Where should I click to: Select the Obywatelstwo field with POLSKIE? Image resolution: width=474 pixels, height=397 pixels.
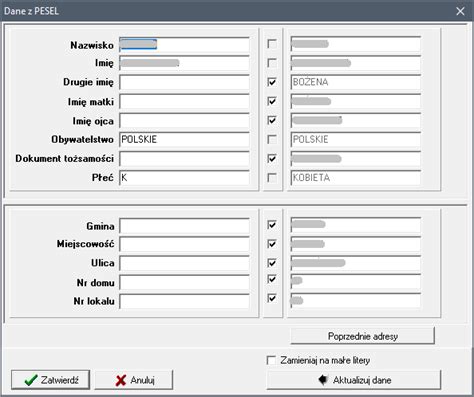click(x=184, y=139)
